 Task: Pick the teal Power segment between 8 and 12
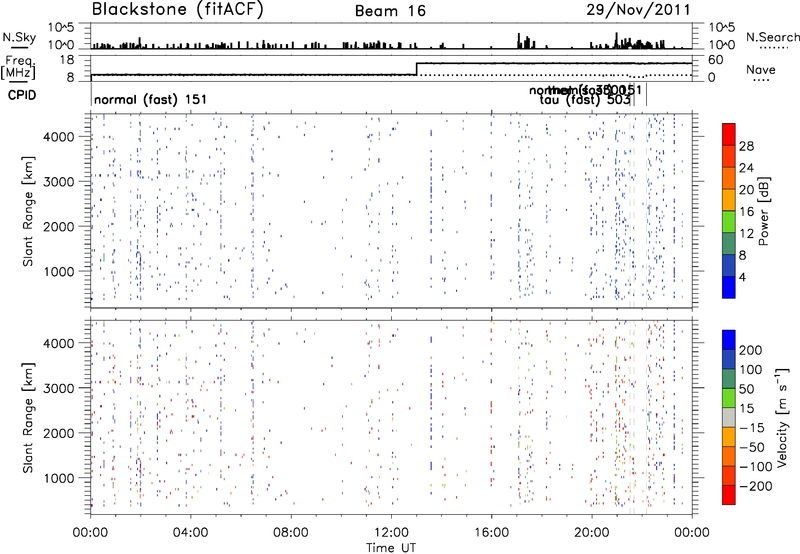729,243
